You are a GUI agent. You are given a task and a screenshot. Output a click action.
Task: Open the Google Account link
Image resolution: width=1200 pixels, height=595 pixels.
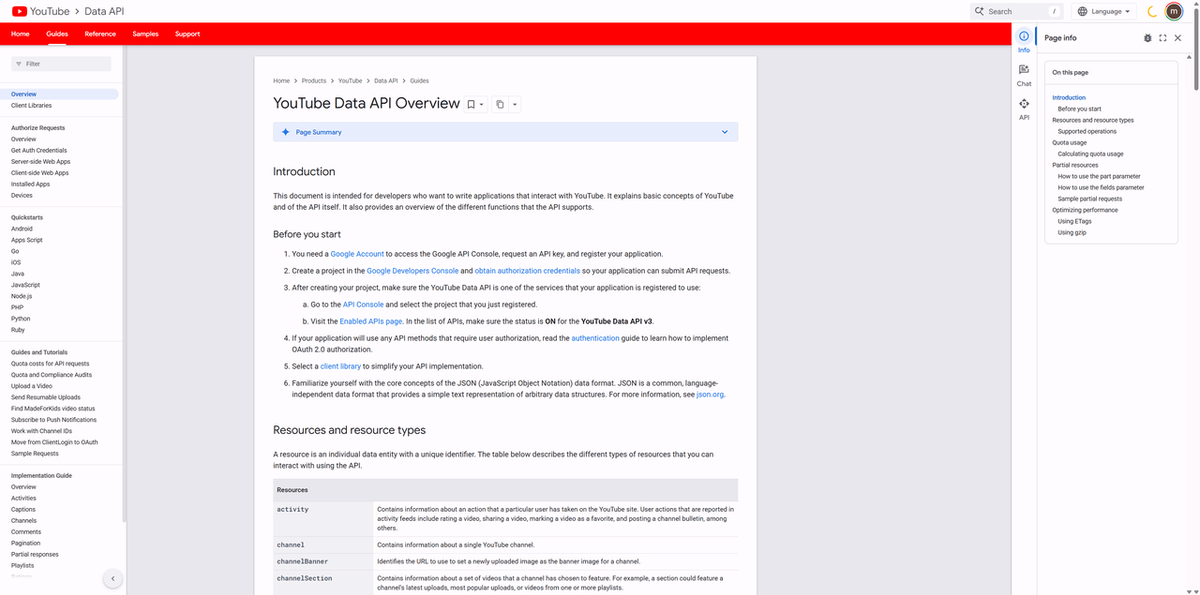pyautogui.click(x=357, y=254)
